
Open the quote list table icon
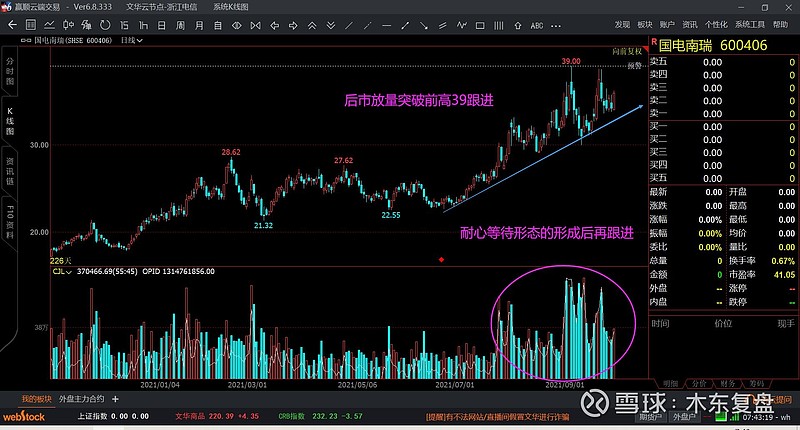click(x=31, y=25)
